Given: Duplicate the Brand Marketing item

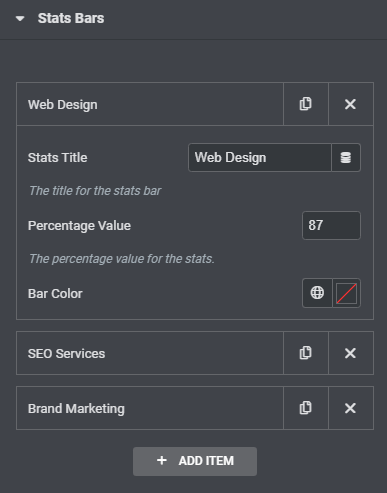Looking at the screenshot, I should (x=306, y=408).
